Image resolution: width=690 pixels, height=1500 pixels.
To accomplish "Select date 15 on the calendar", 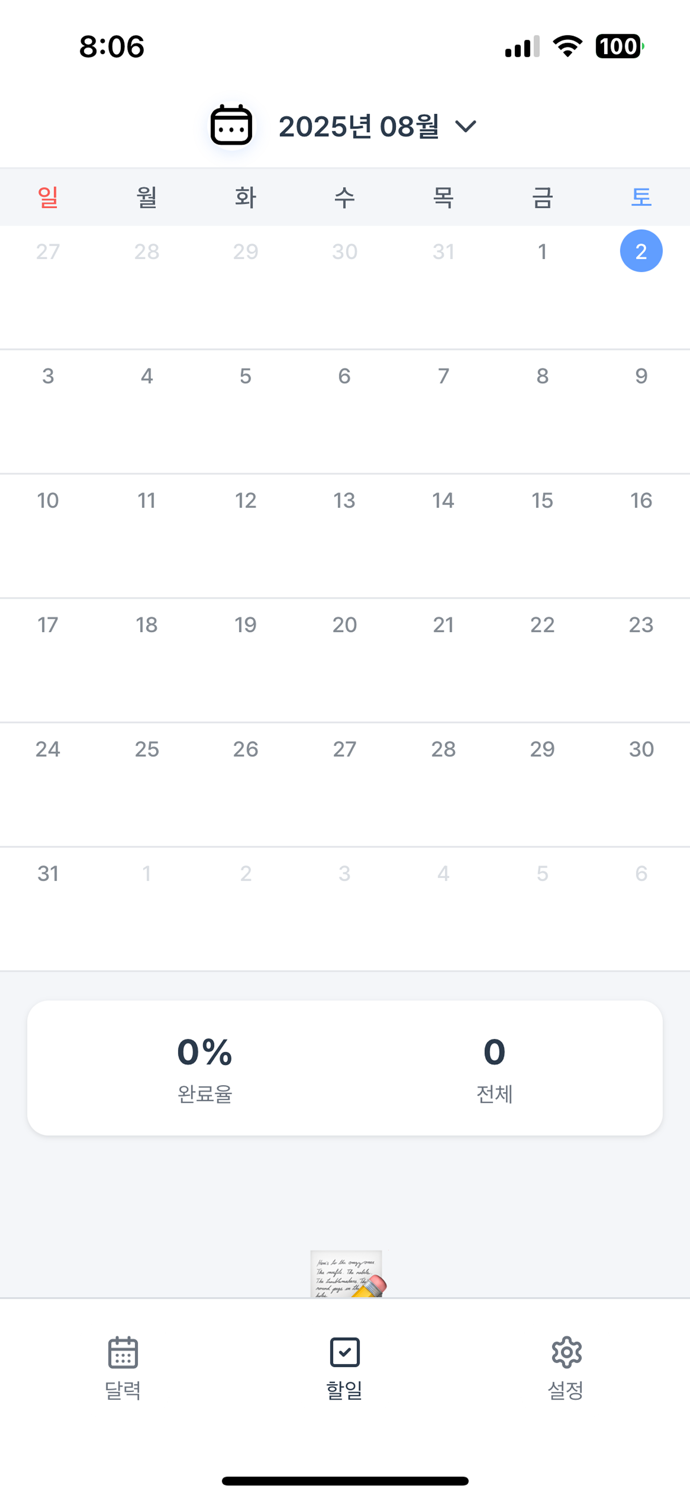I will point(542,500).
